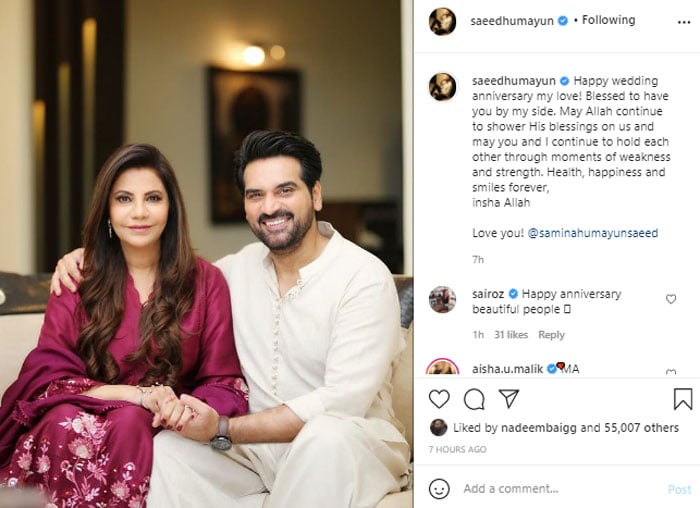
Task: Click saeedhumayun header profile picture
Action: coord(442,21)
